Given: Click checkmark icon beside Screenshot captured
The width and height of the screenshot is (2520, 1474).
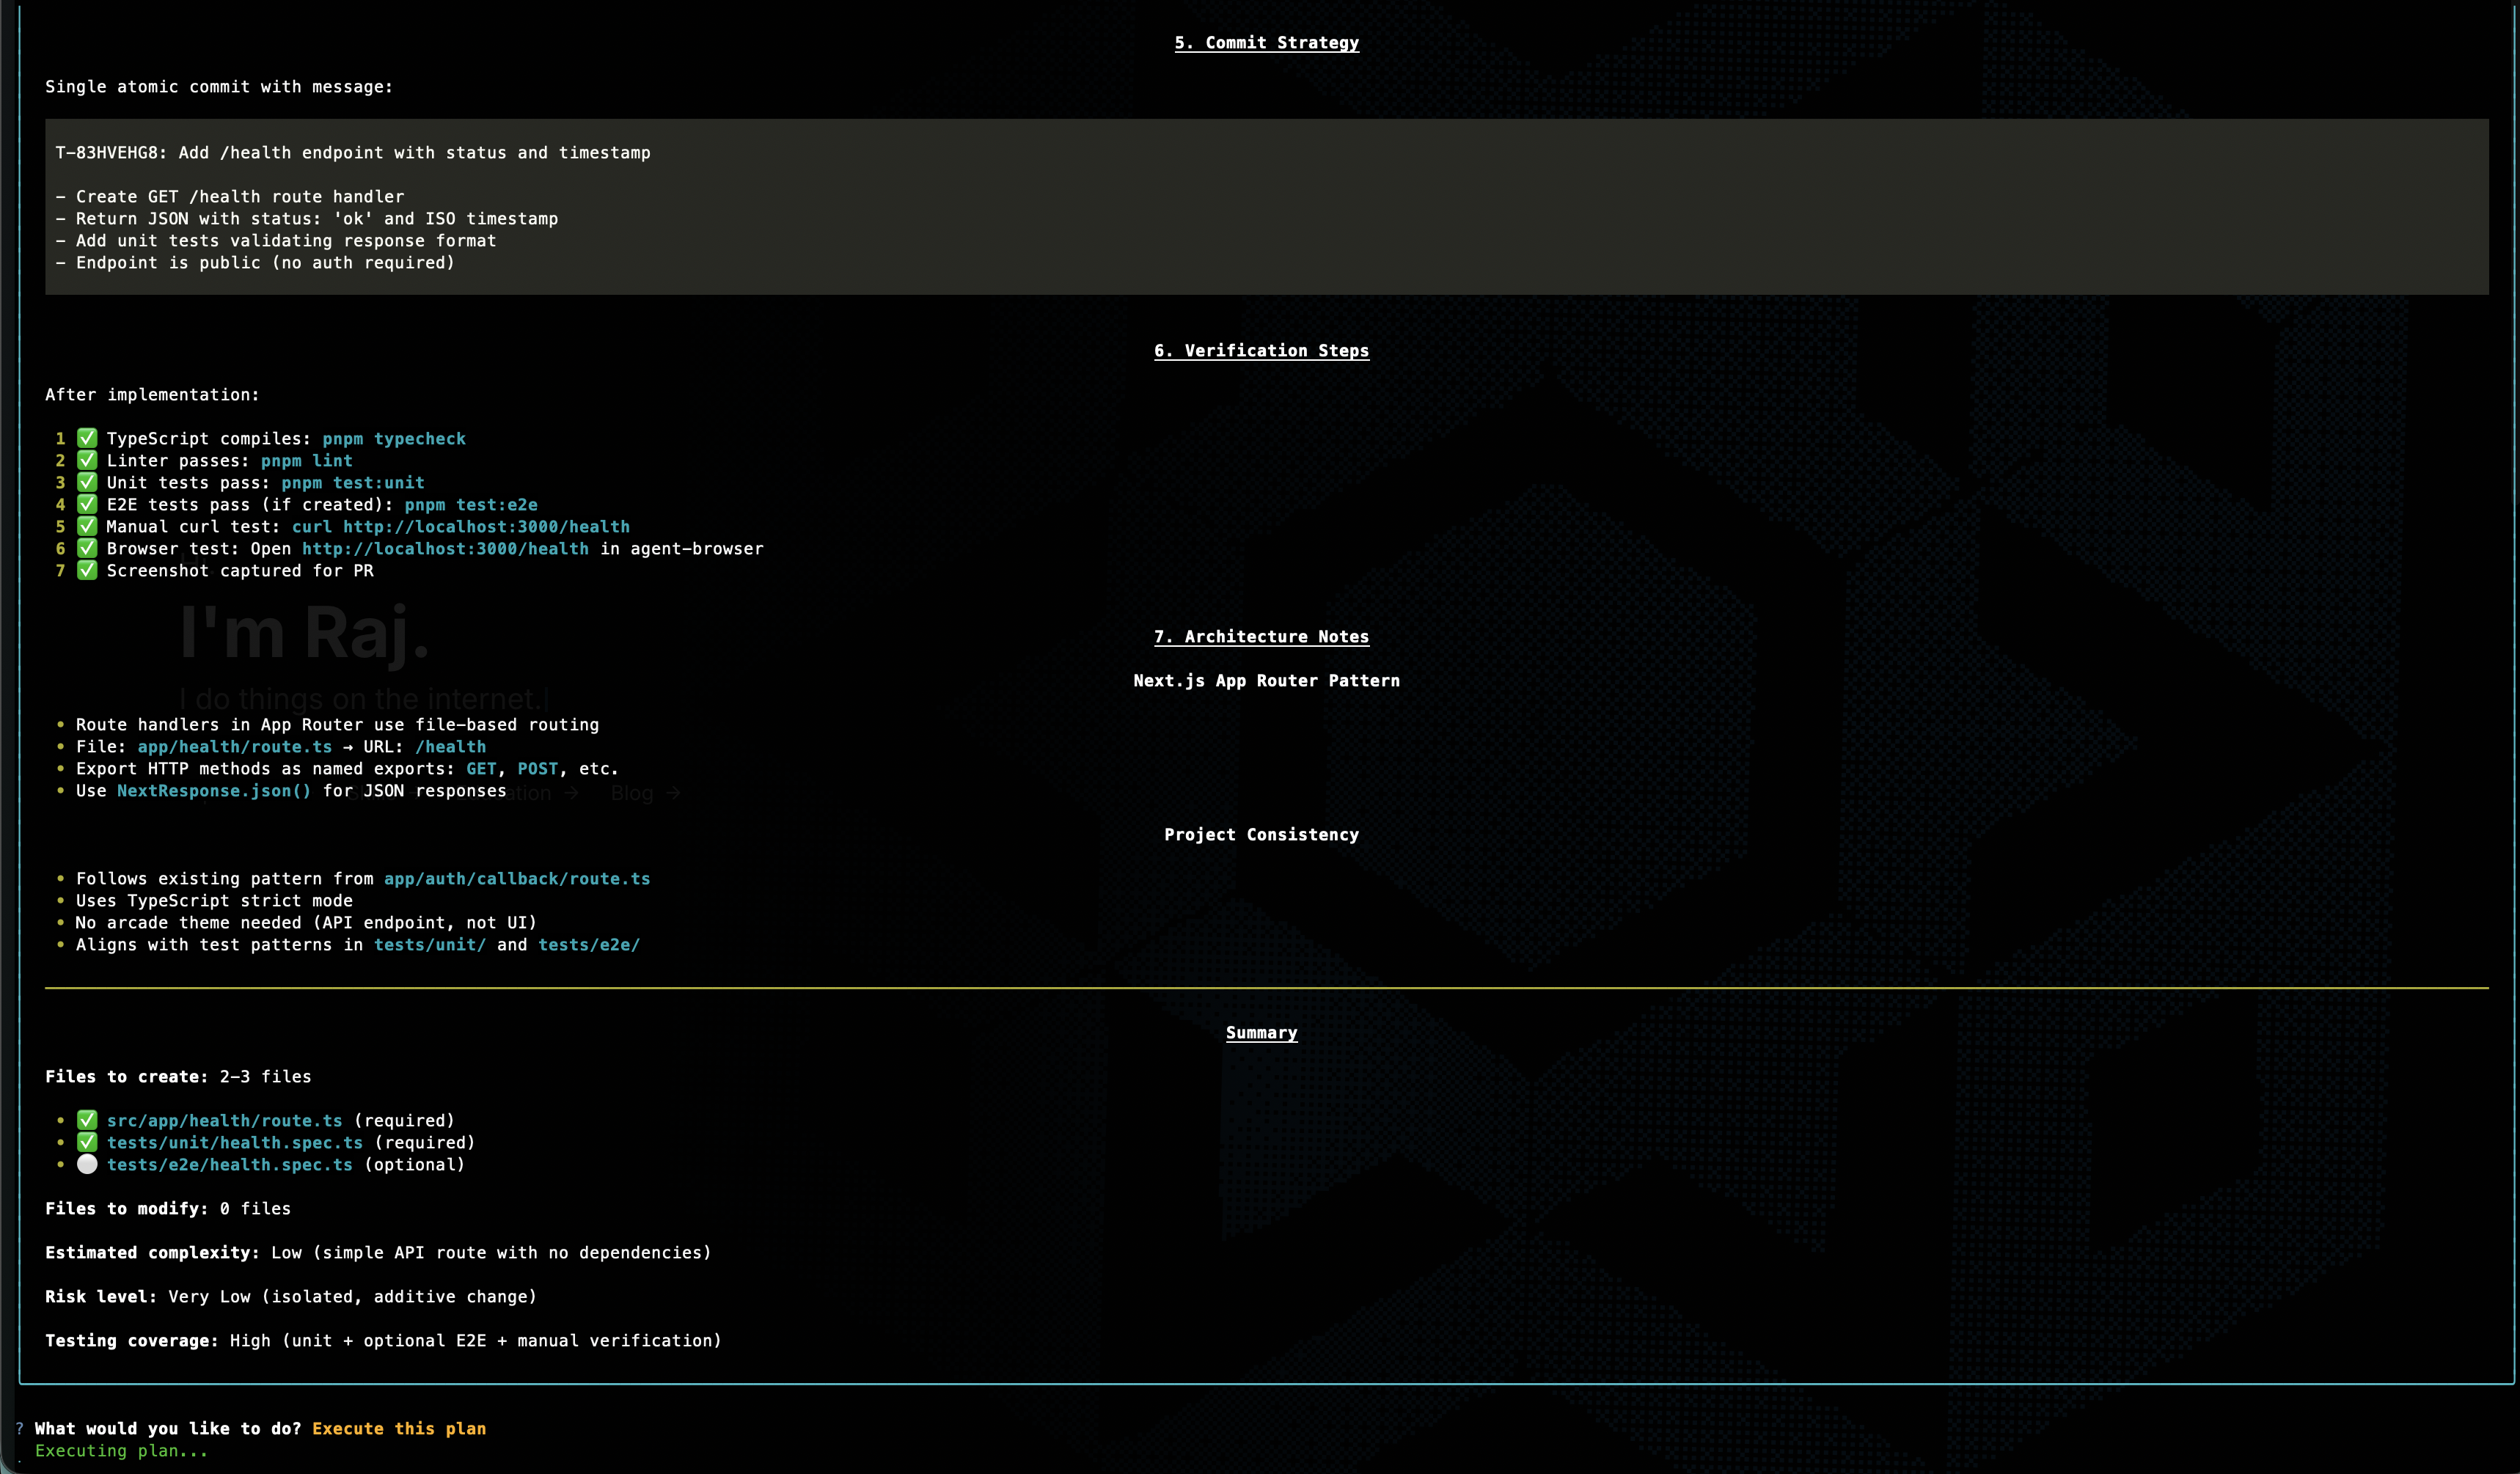Looking at the screenshot, I should (x=87, y=570).
